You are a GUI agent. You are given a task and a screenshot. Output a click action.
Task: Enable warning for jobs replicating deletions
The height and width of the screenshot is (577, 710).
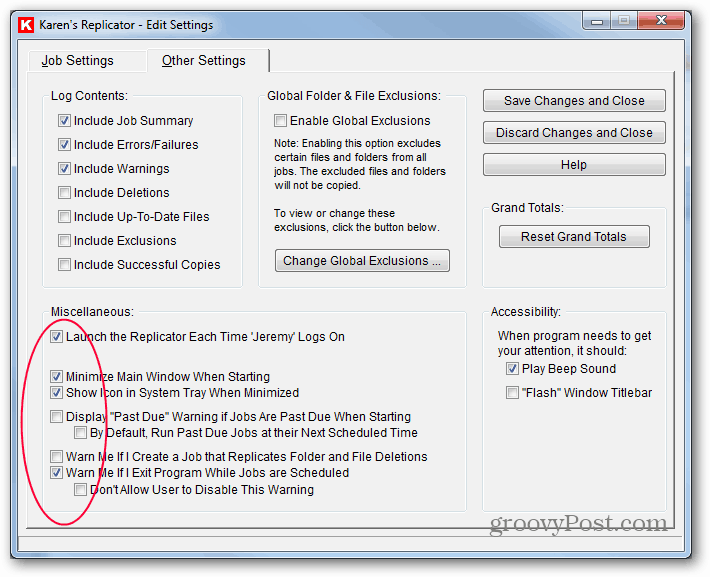[56, 457]
